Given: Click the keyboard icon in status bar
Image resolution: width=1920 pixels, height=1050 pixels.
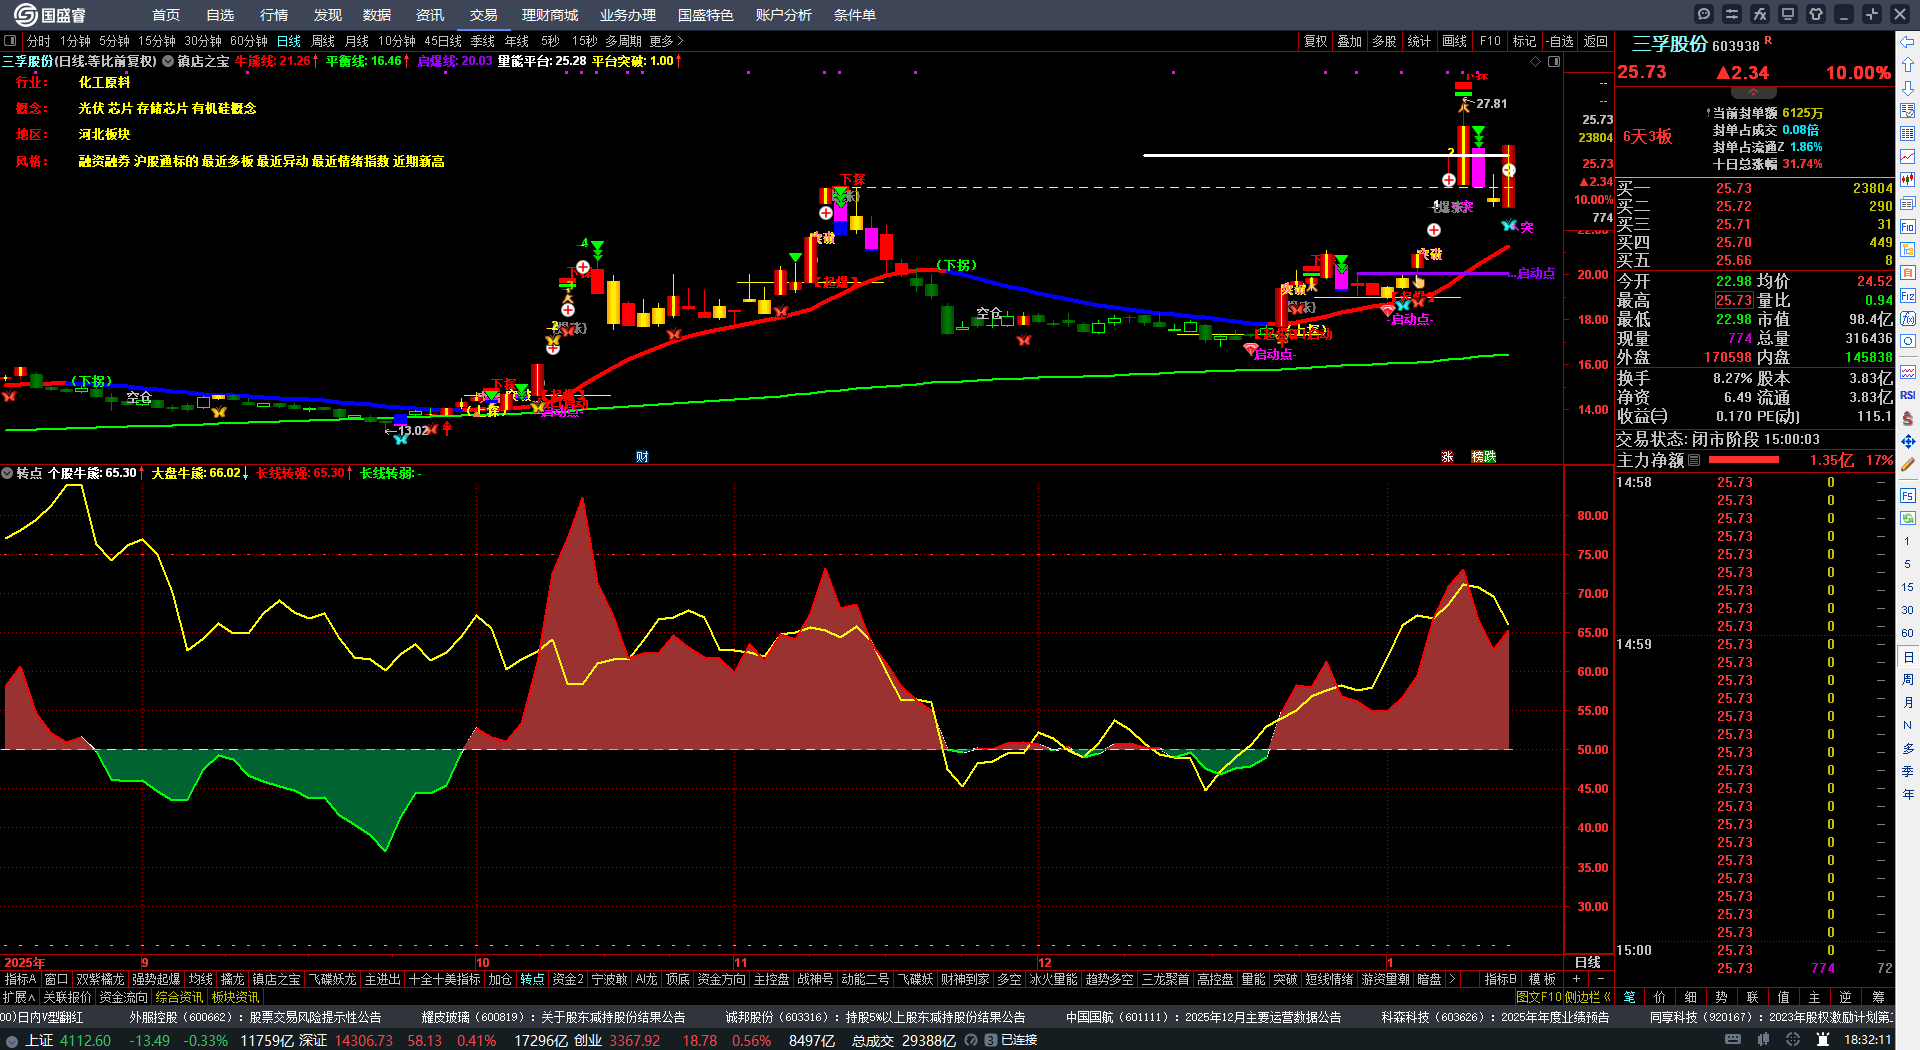Looking at the screenshot, I should 1733,1040.
